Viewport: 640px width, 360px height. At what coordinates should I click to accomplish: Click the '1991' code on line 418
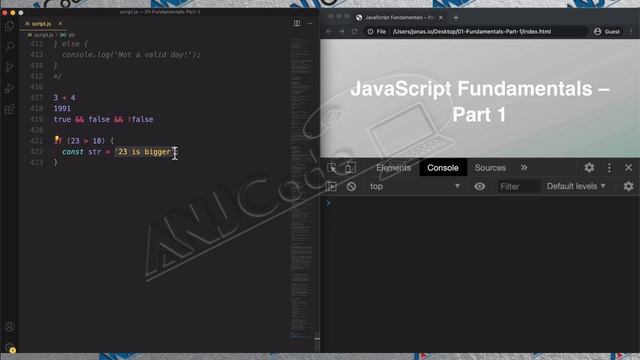[62, 109]
